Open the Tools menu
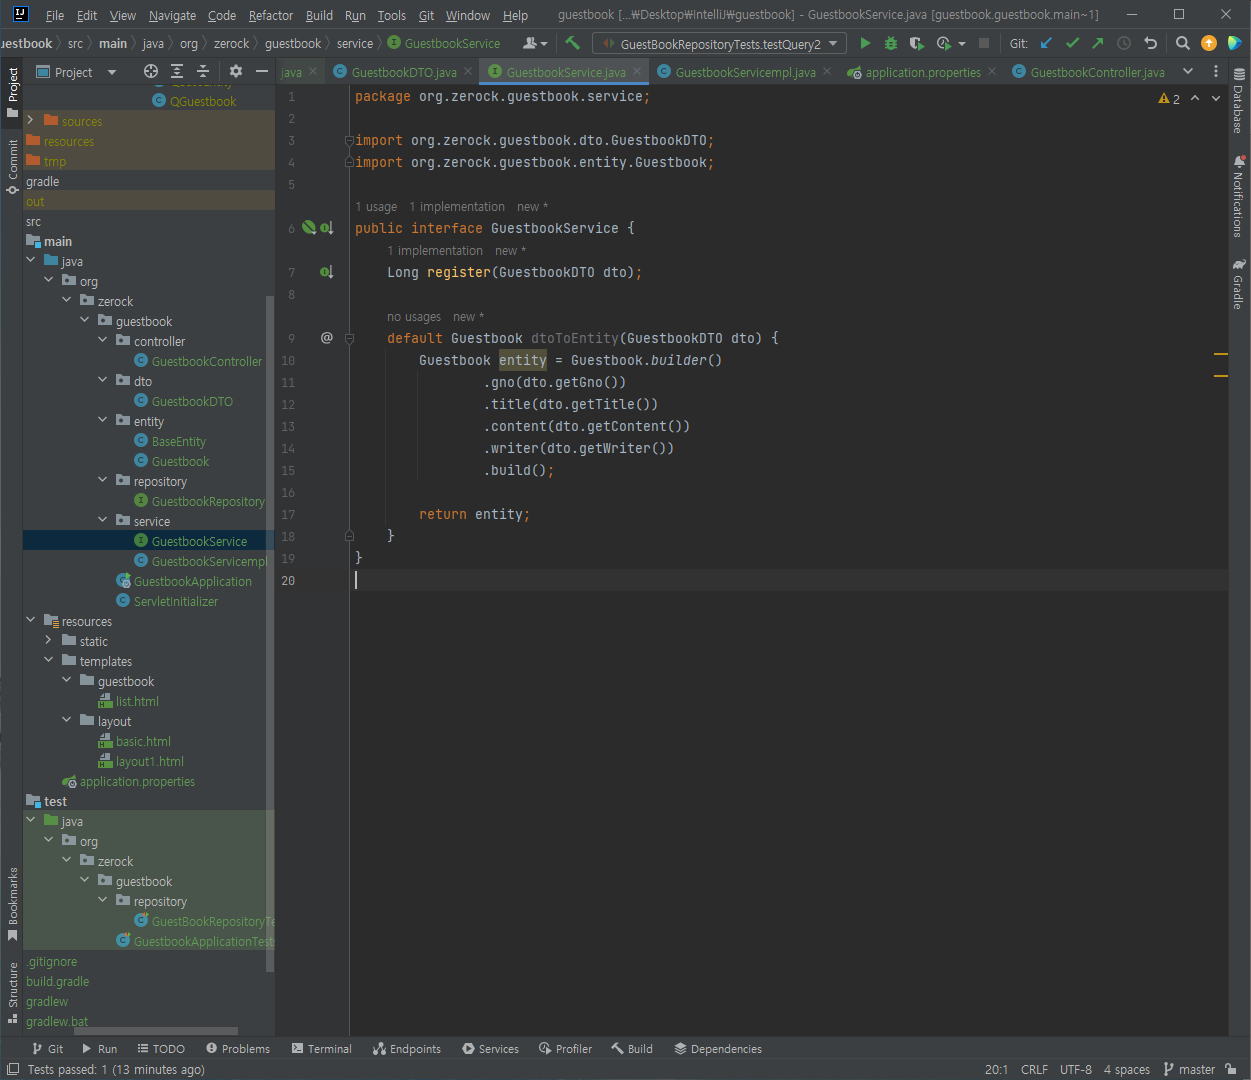The image size is (1251, 1080). 392,15
